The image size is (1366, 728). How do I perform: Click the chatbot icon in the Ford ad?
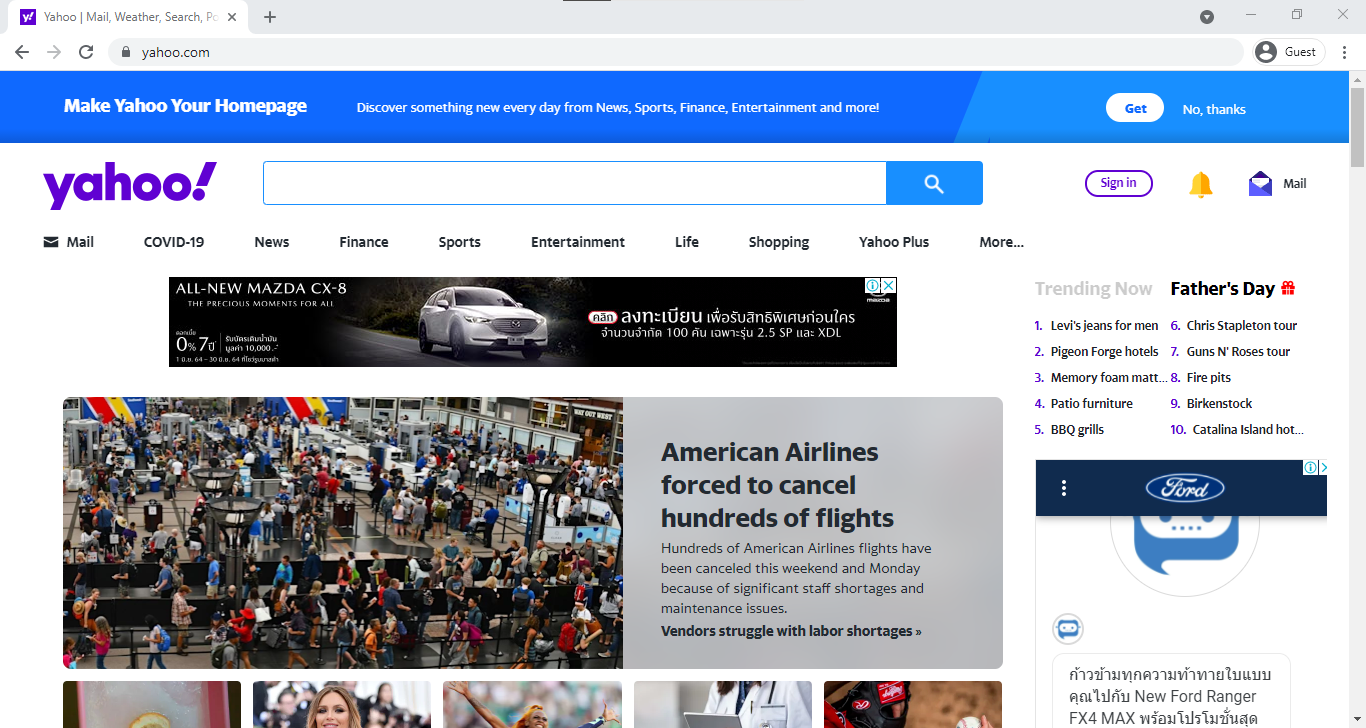pyautogui.click(x=1068, y=629)
